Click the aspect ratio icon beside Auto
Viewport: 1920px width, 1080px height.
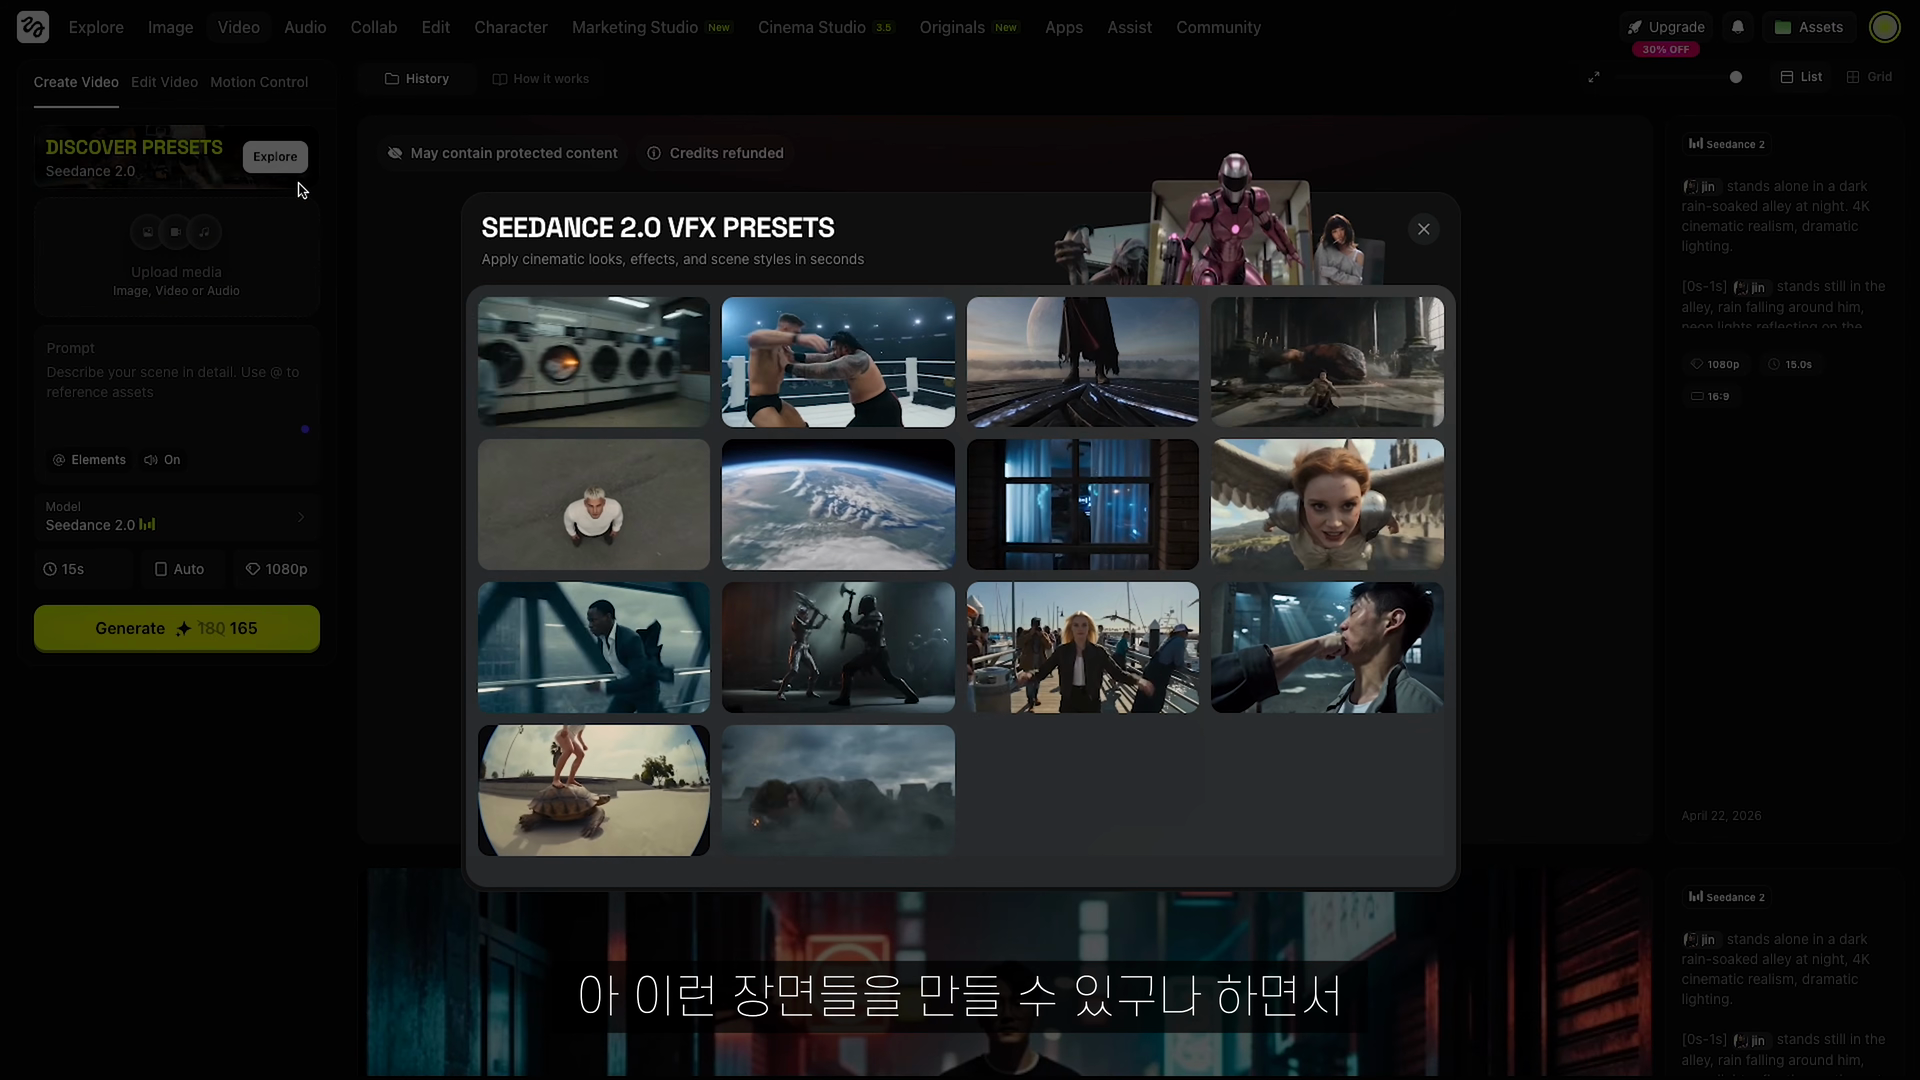click(161, 569)
